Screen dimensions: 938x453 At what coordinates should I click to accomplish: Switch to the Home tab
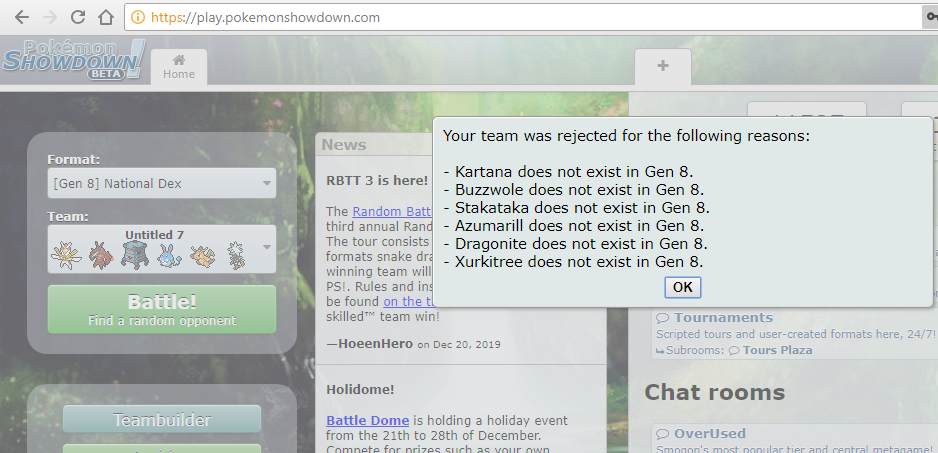[x=179, y=66]
